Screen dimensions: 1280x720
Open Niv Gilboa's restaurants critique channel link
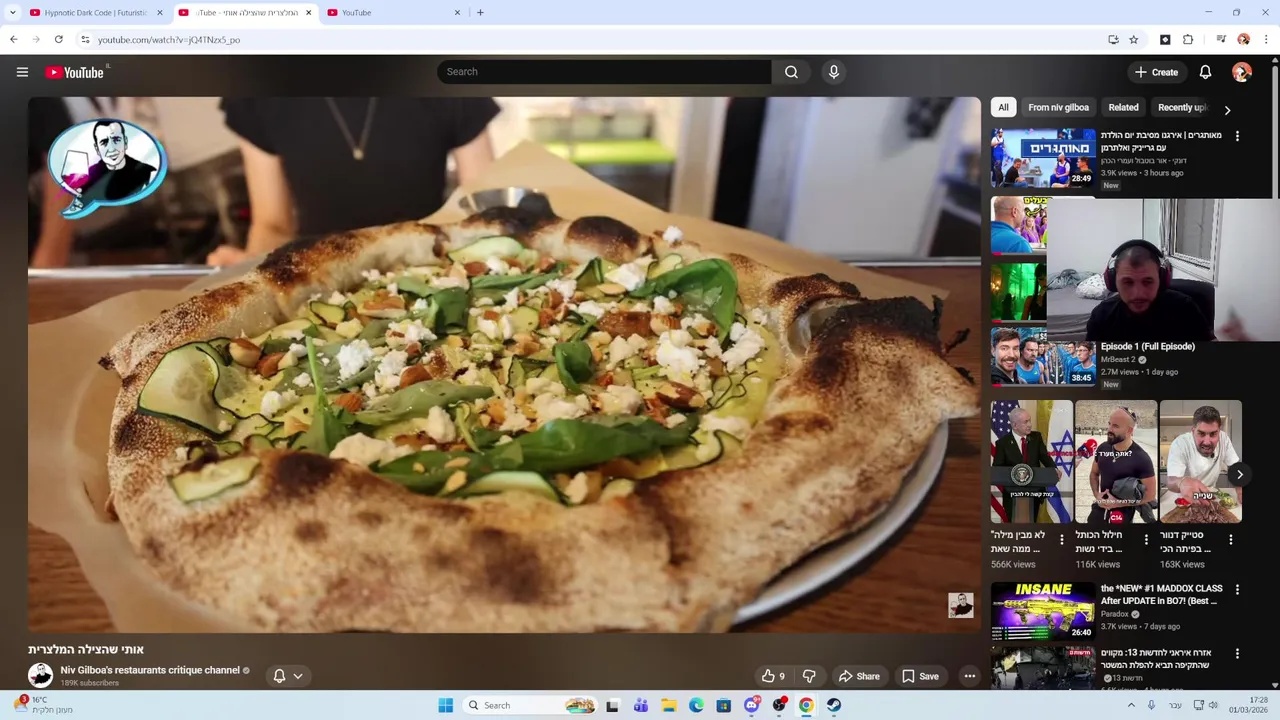pyautogui.click(x=150, y=670)
